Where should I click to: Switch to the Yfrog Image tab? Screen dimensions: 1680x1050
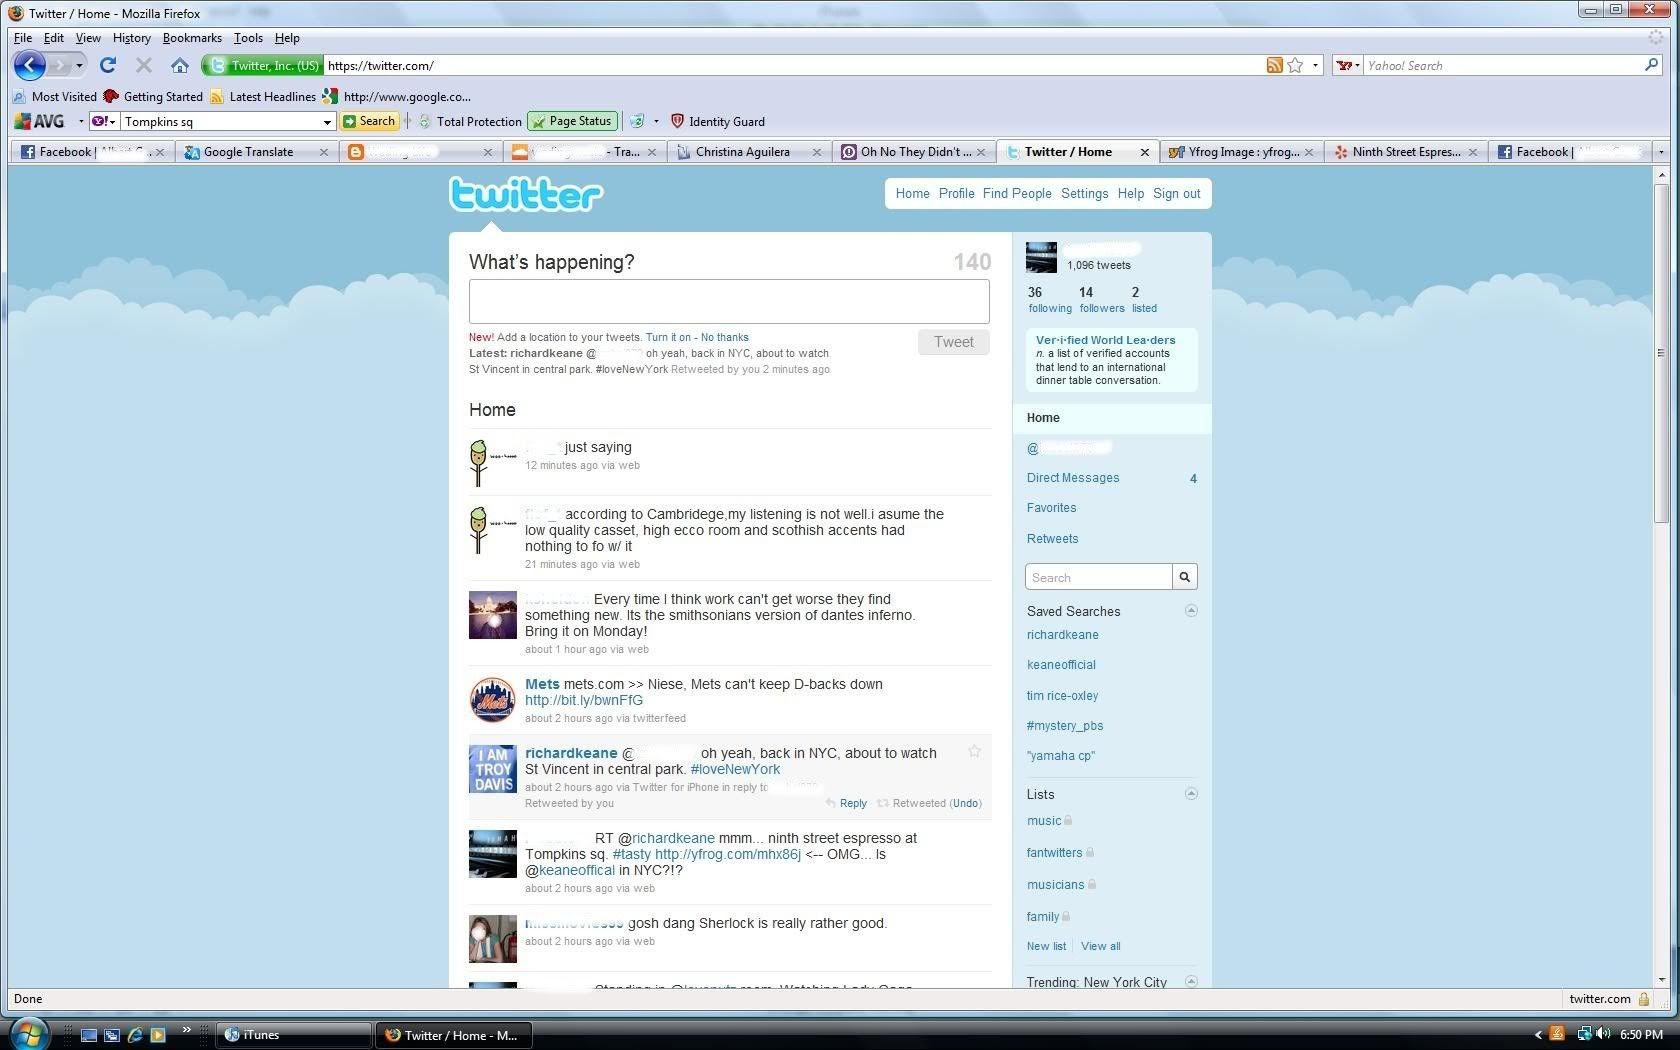coord(1240,152)
